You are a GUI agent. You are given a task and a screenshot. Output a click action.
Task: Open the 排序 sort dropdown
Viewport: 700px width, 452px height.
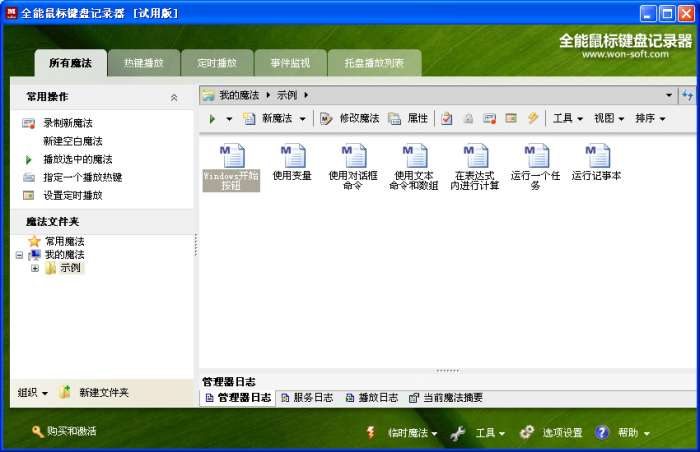coord(650,118)
